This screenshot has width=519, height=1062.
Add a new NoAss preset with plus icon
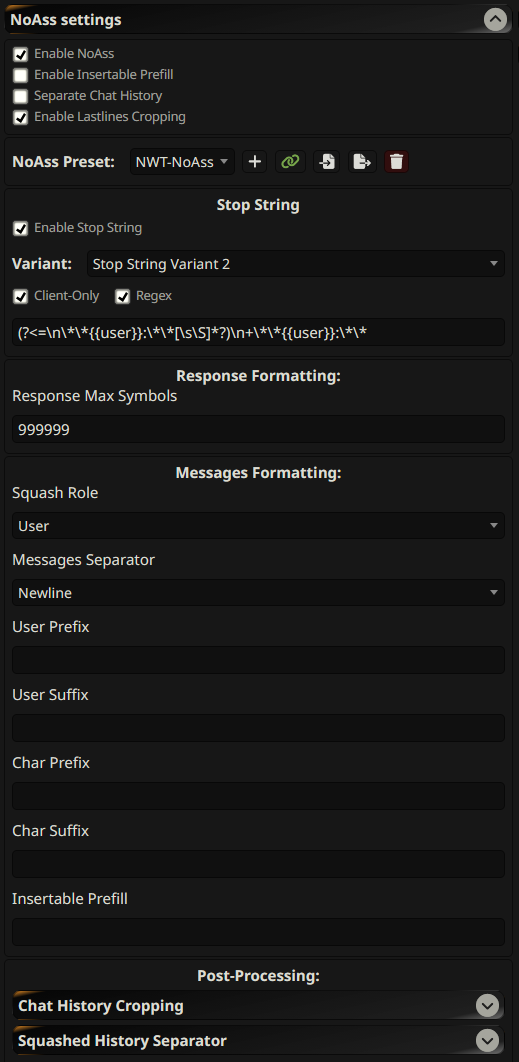(x=255, y=162)
